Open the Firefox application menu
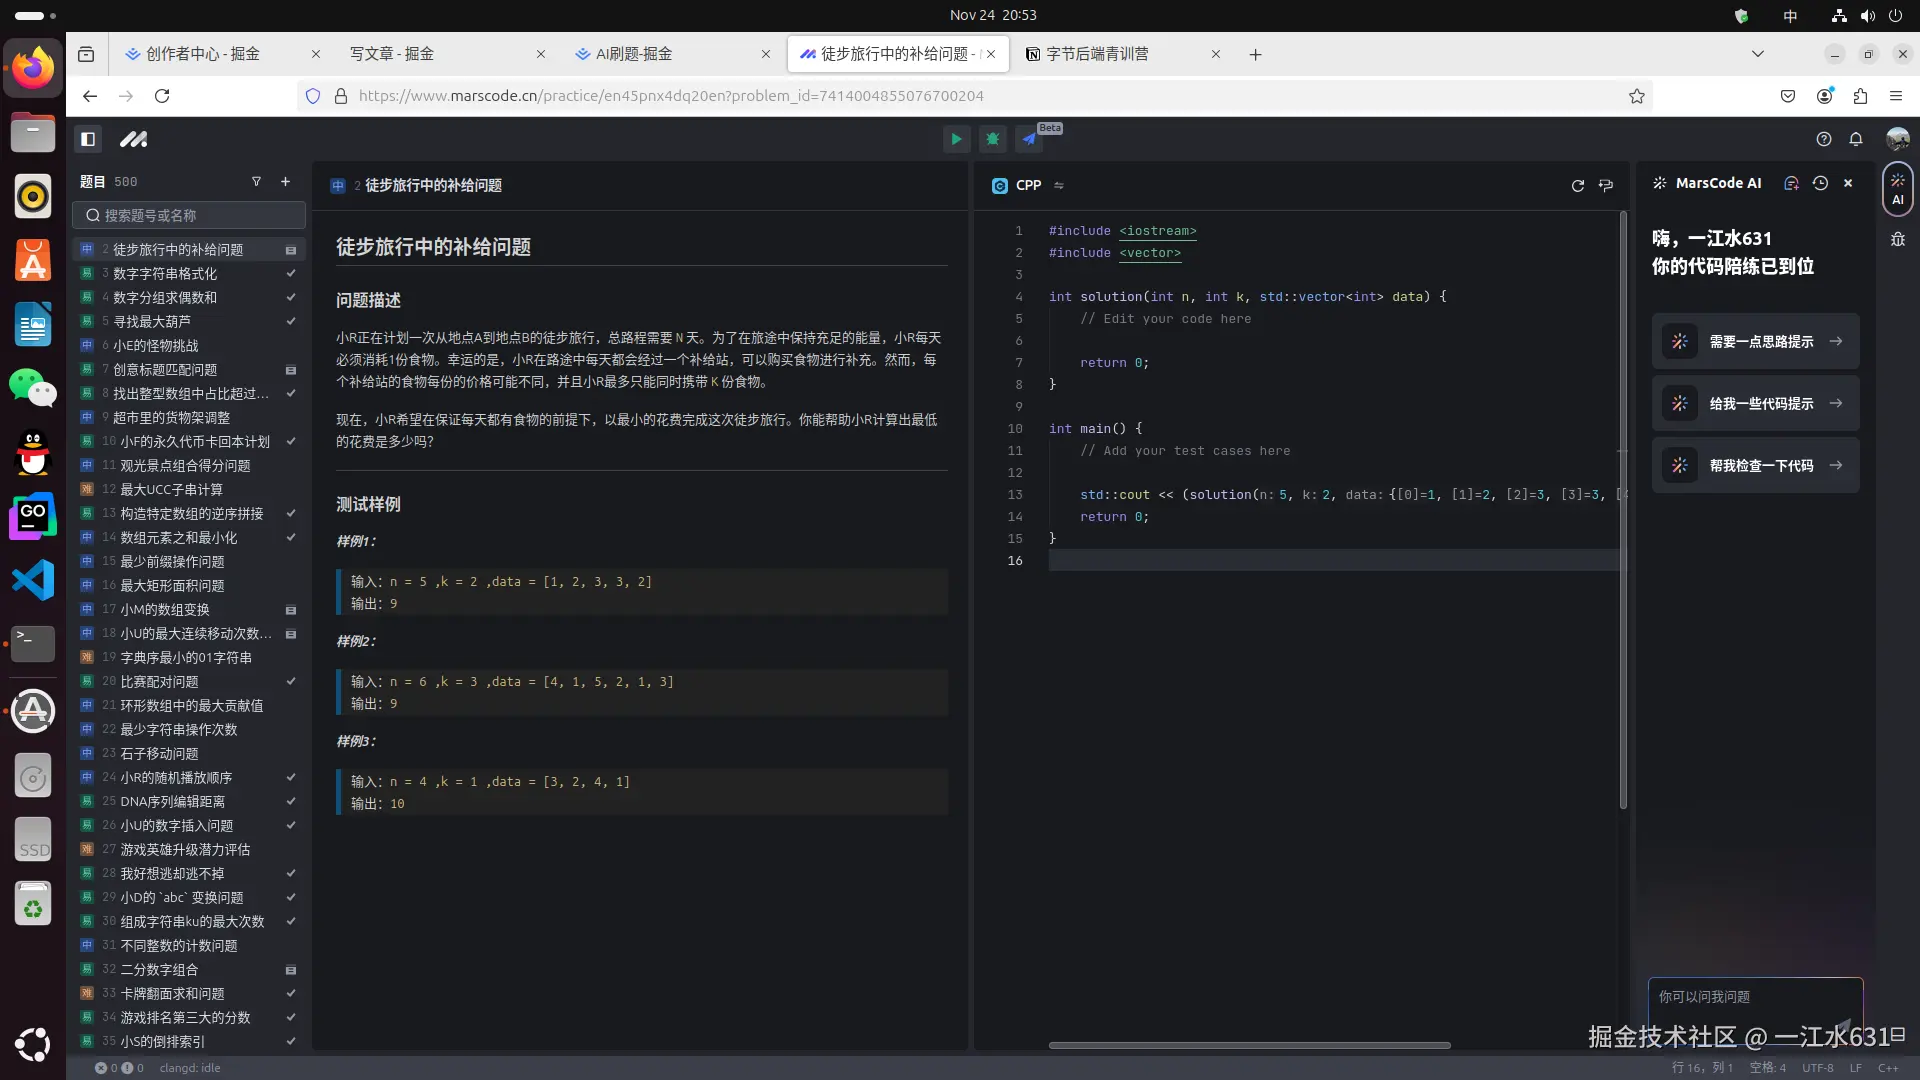 coord(1896,96)
